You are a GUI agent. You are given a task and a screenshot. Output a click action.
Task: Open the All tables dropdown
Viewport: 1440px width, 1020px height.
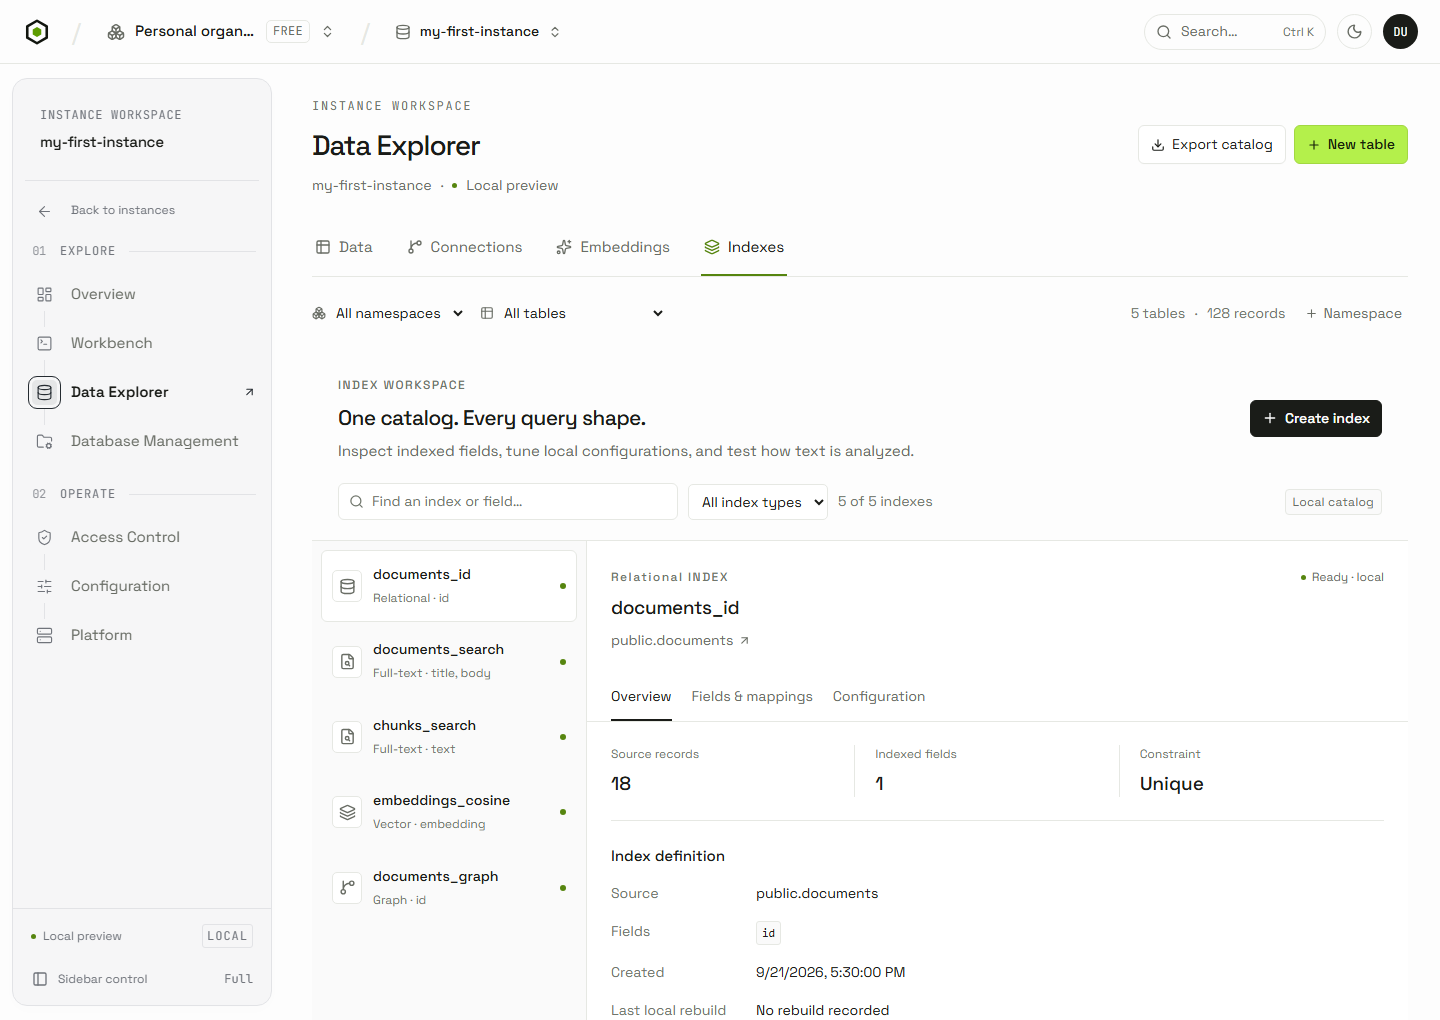tap(572, 313)
